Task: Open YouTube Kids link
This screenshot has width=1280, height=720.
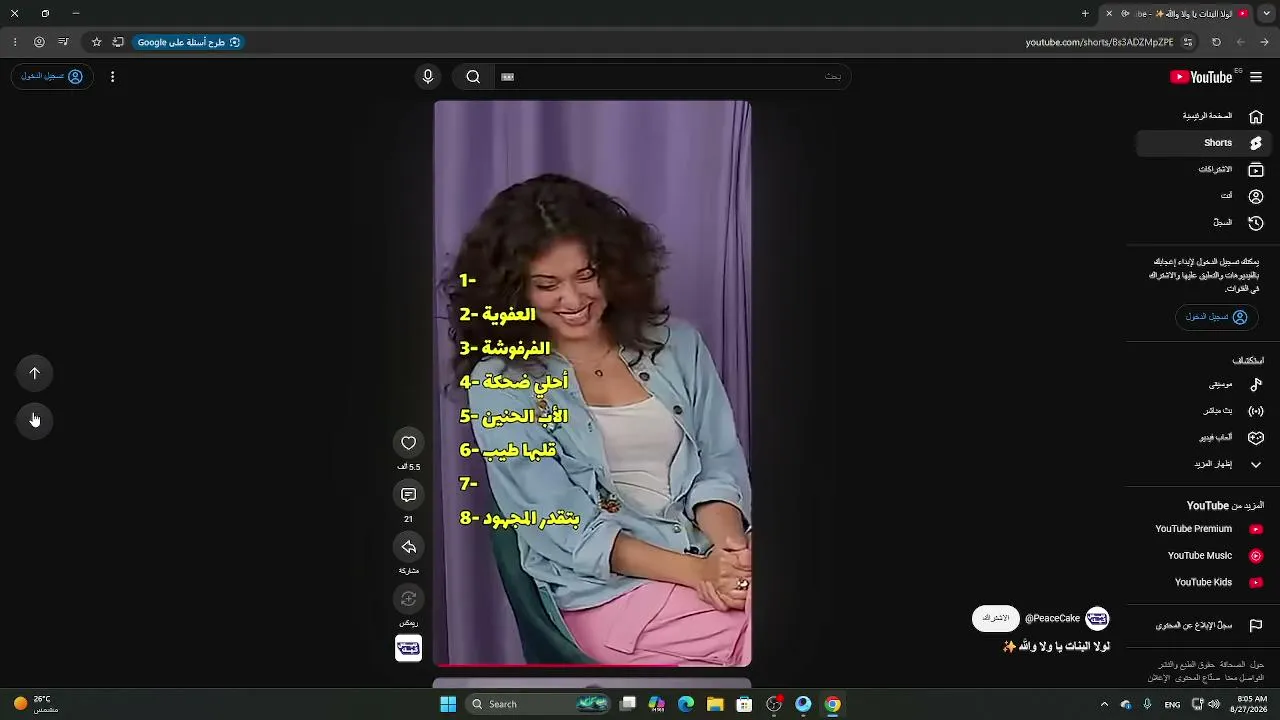Action: [1203, 582]
